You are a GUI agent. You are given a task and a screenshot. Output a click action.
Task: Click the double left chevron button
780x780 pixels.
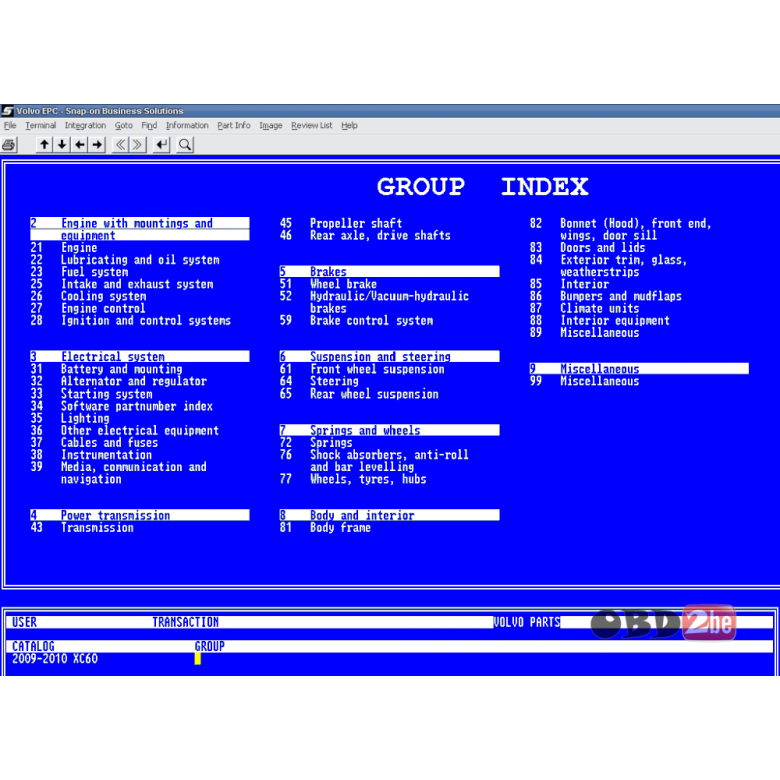pos(120,145)
